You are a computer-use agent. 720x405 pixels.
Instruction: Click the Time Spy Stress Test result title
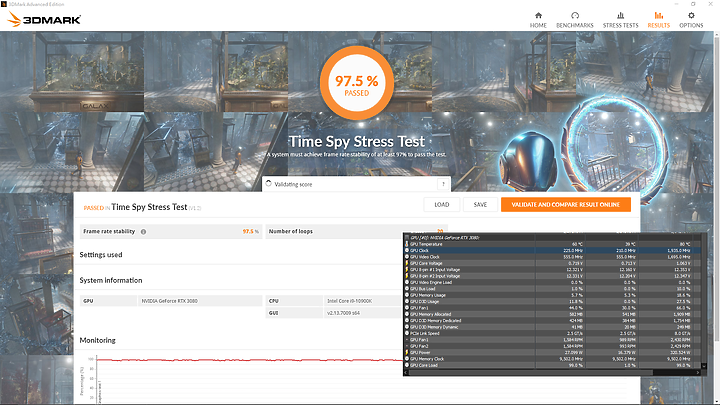(149, 207)
